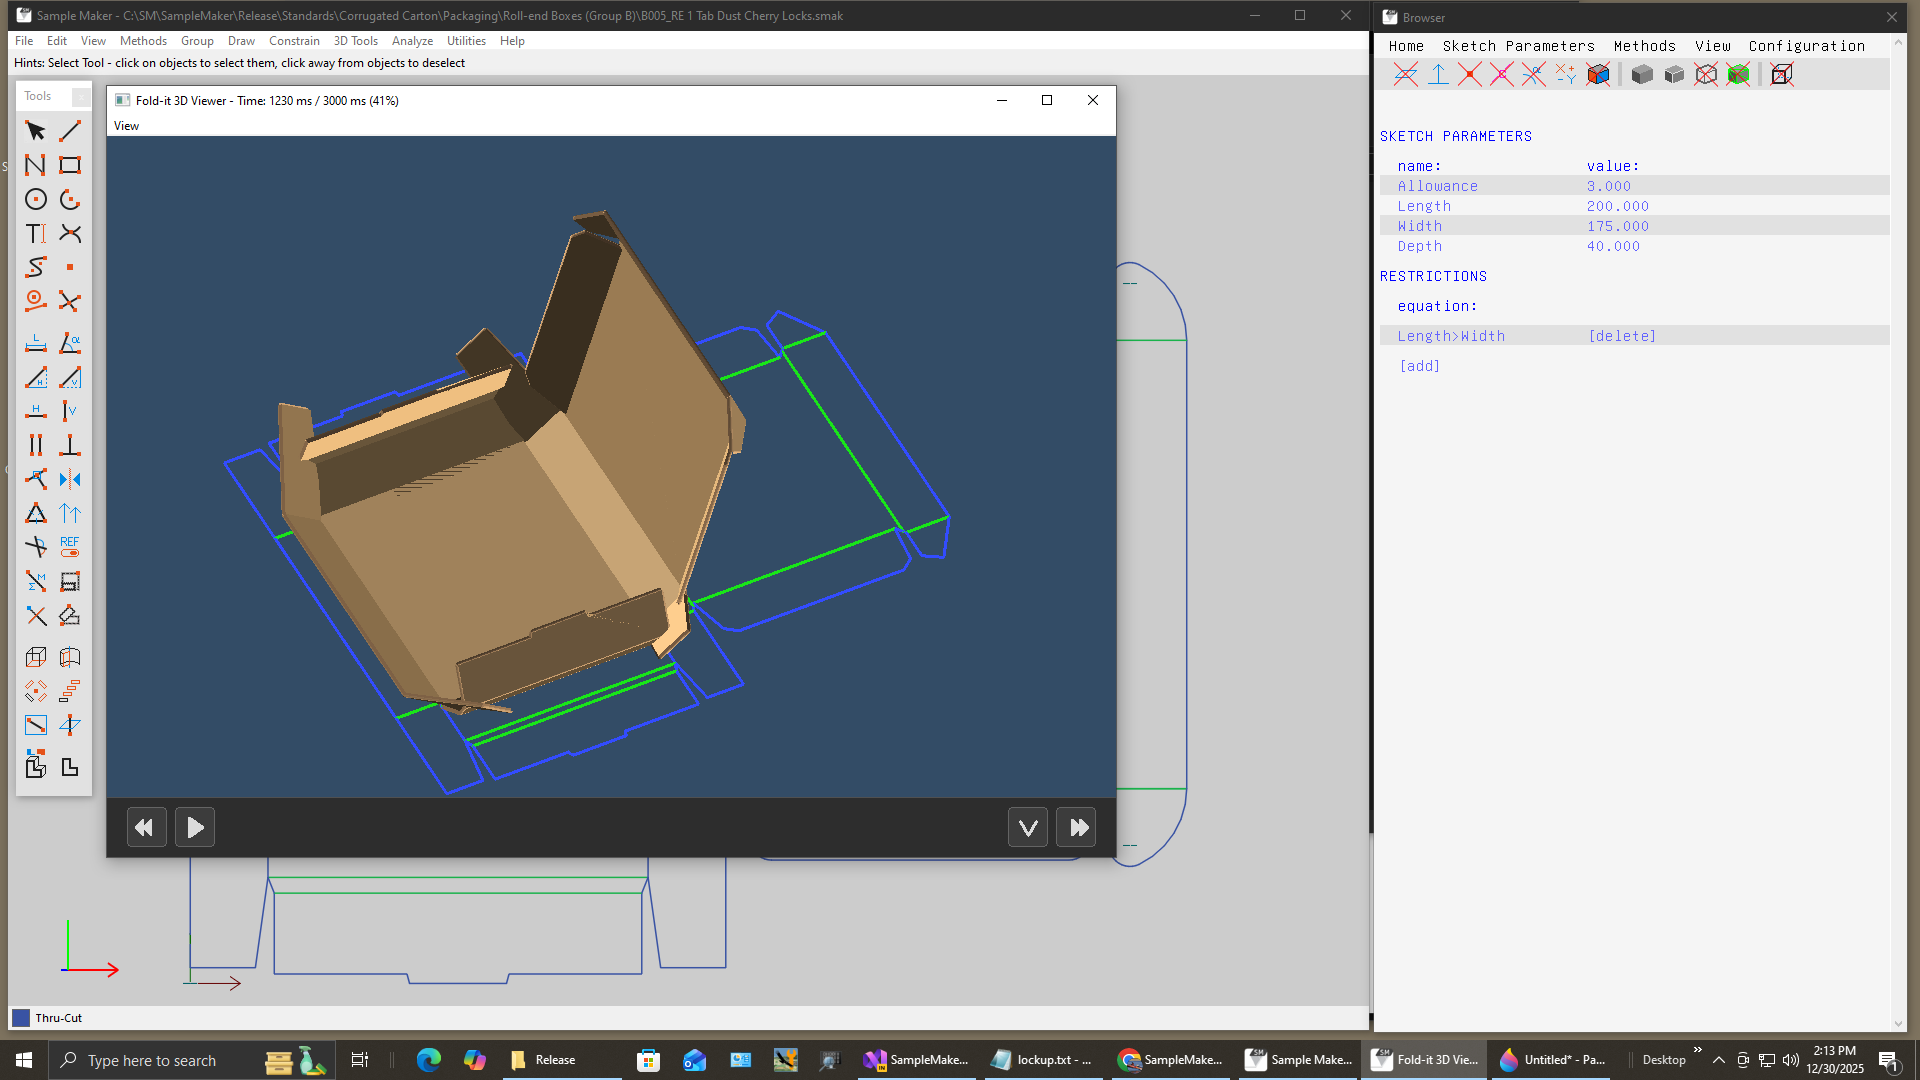The width and height of the screenshot is (1920, 1080).
Task: Toggle green wireframe cube visibility icon
Action: [x=1738, y=74]
